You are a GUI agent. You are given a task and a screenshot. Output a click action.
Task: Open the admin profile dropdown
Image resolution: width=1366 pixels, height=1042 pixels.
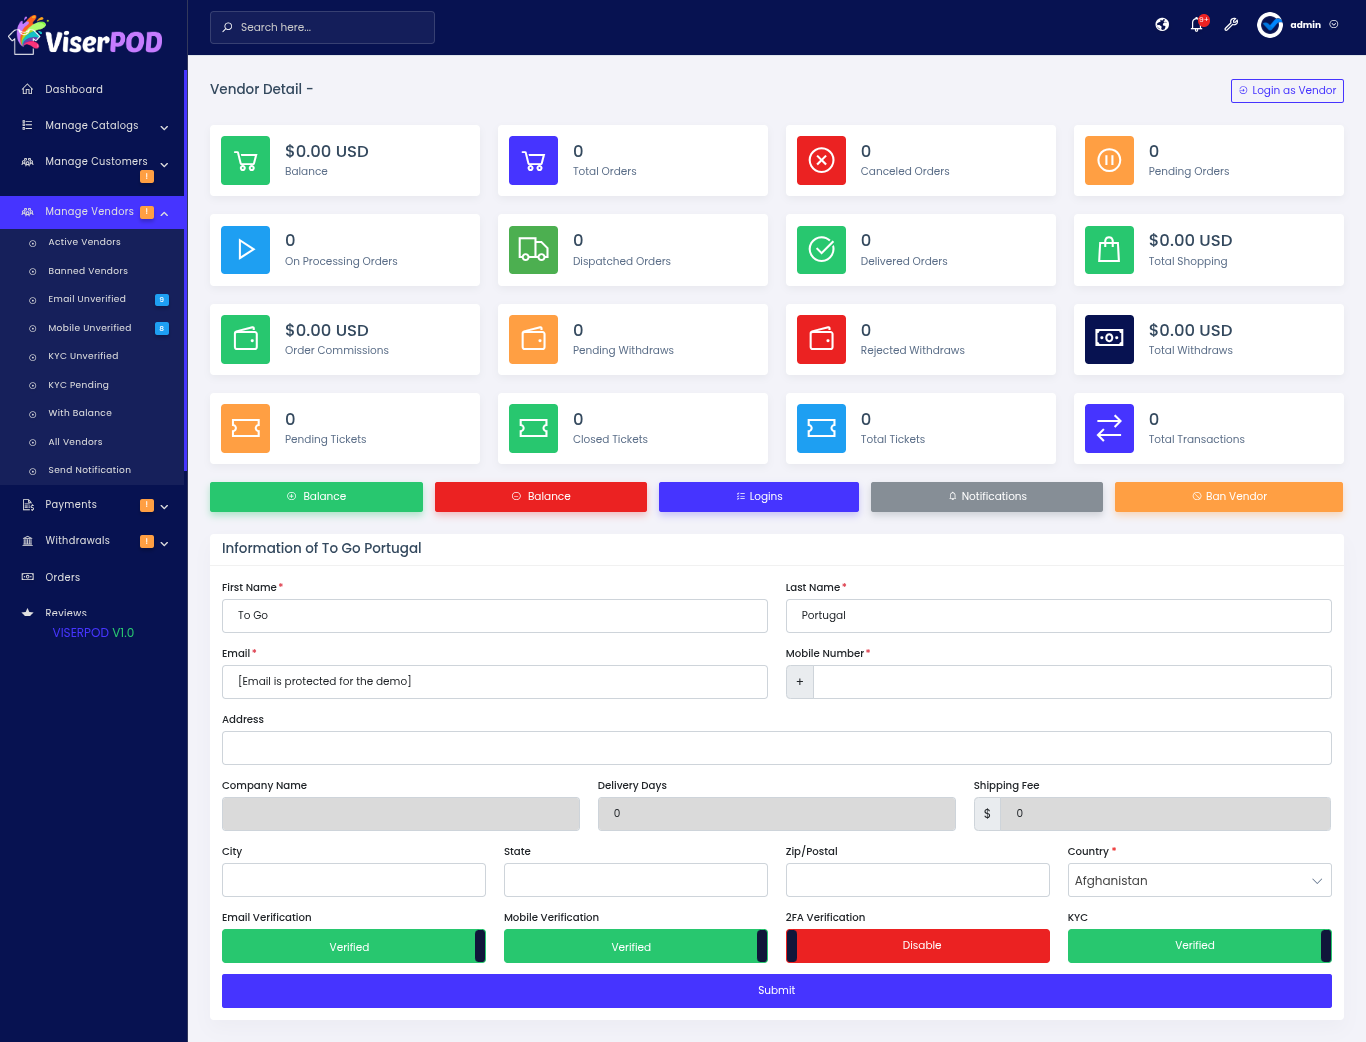1299,25
